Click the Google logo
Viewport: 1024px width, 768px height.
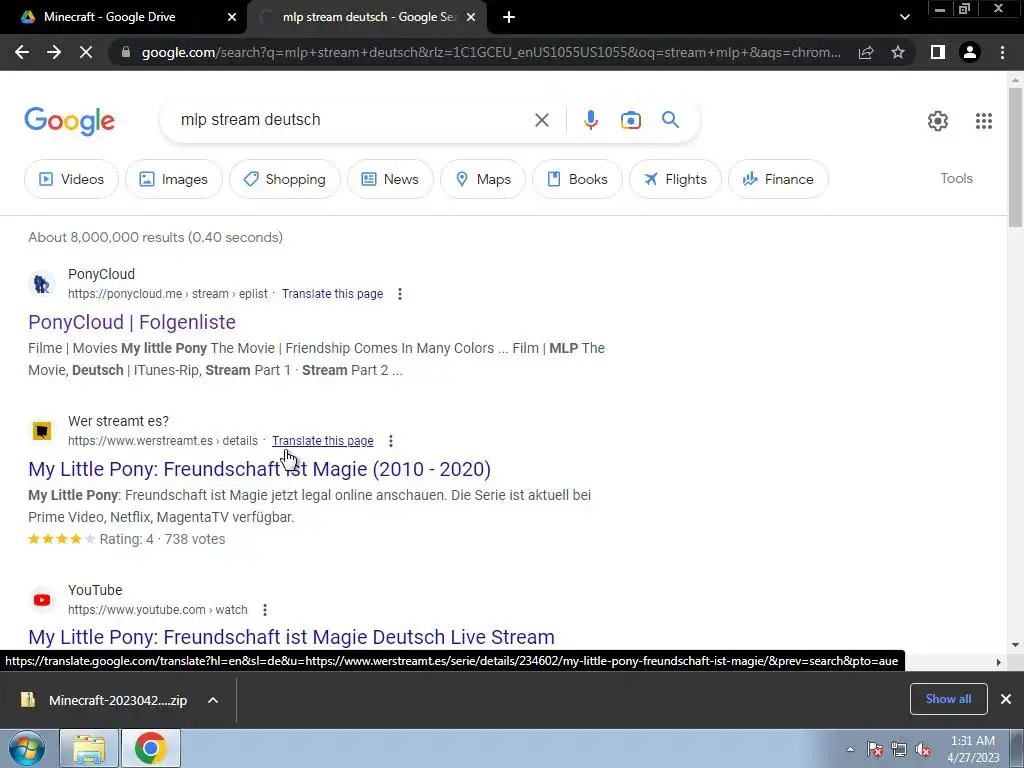[70, 121]
